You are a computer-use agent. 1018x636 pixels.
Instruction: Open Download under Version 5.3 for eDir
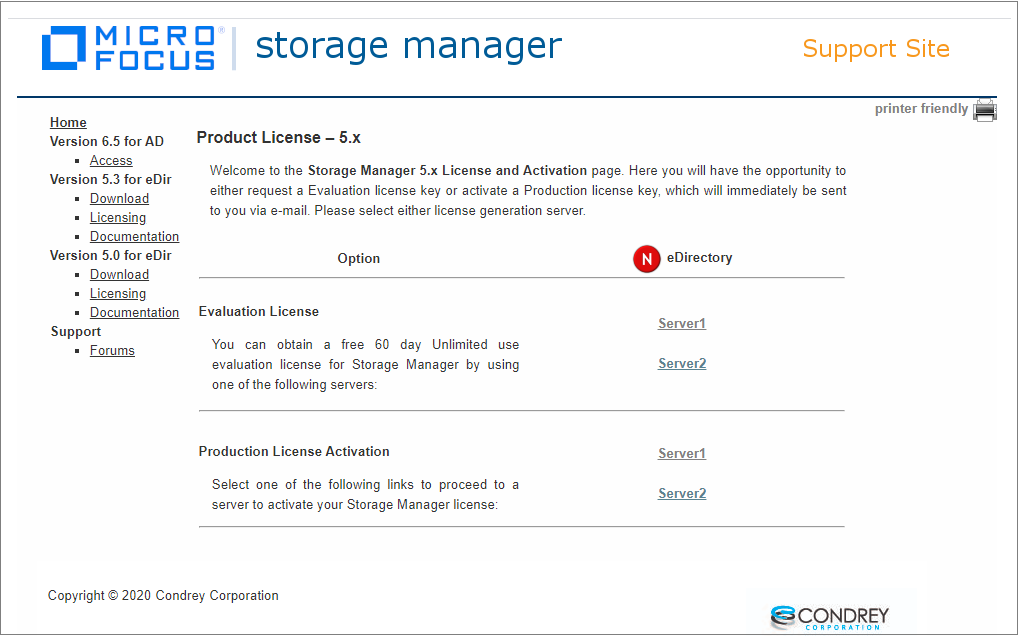tap(119, 198)
